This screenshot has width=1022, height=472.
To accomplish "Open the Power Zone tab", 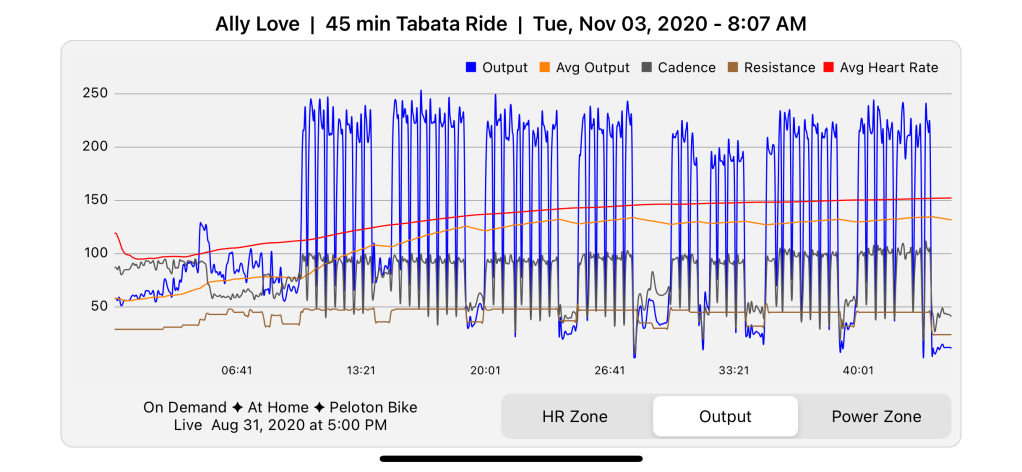I will (876, 417).
